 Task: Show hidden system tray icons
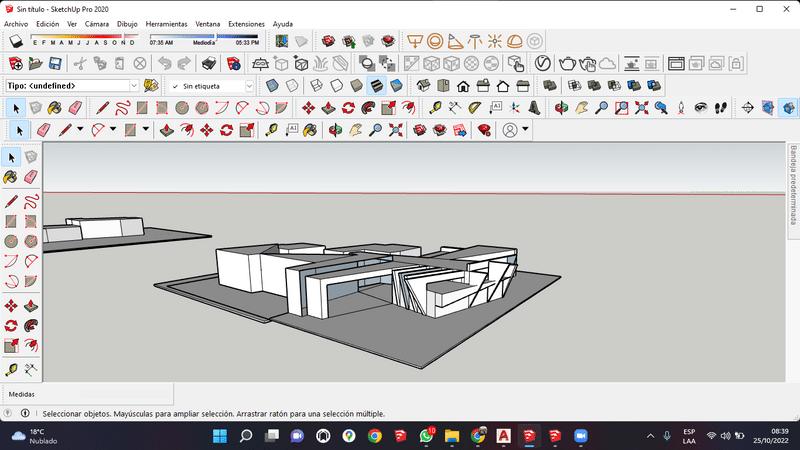coord(651,436)
